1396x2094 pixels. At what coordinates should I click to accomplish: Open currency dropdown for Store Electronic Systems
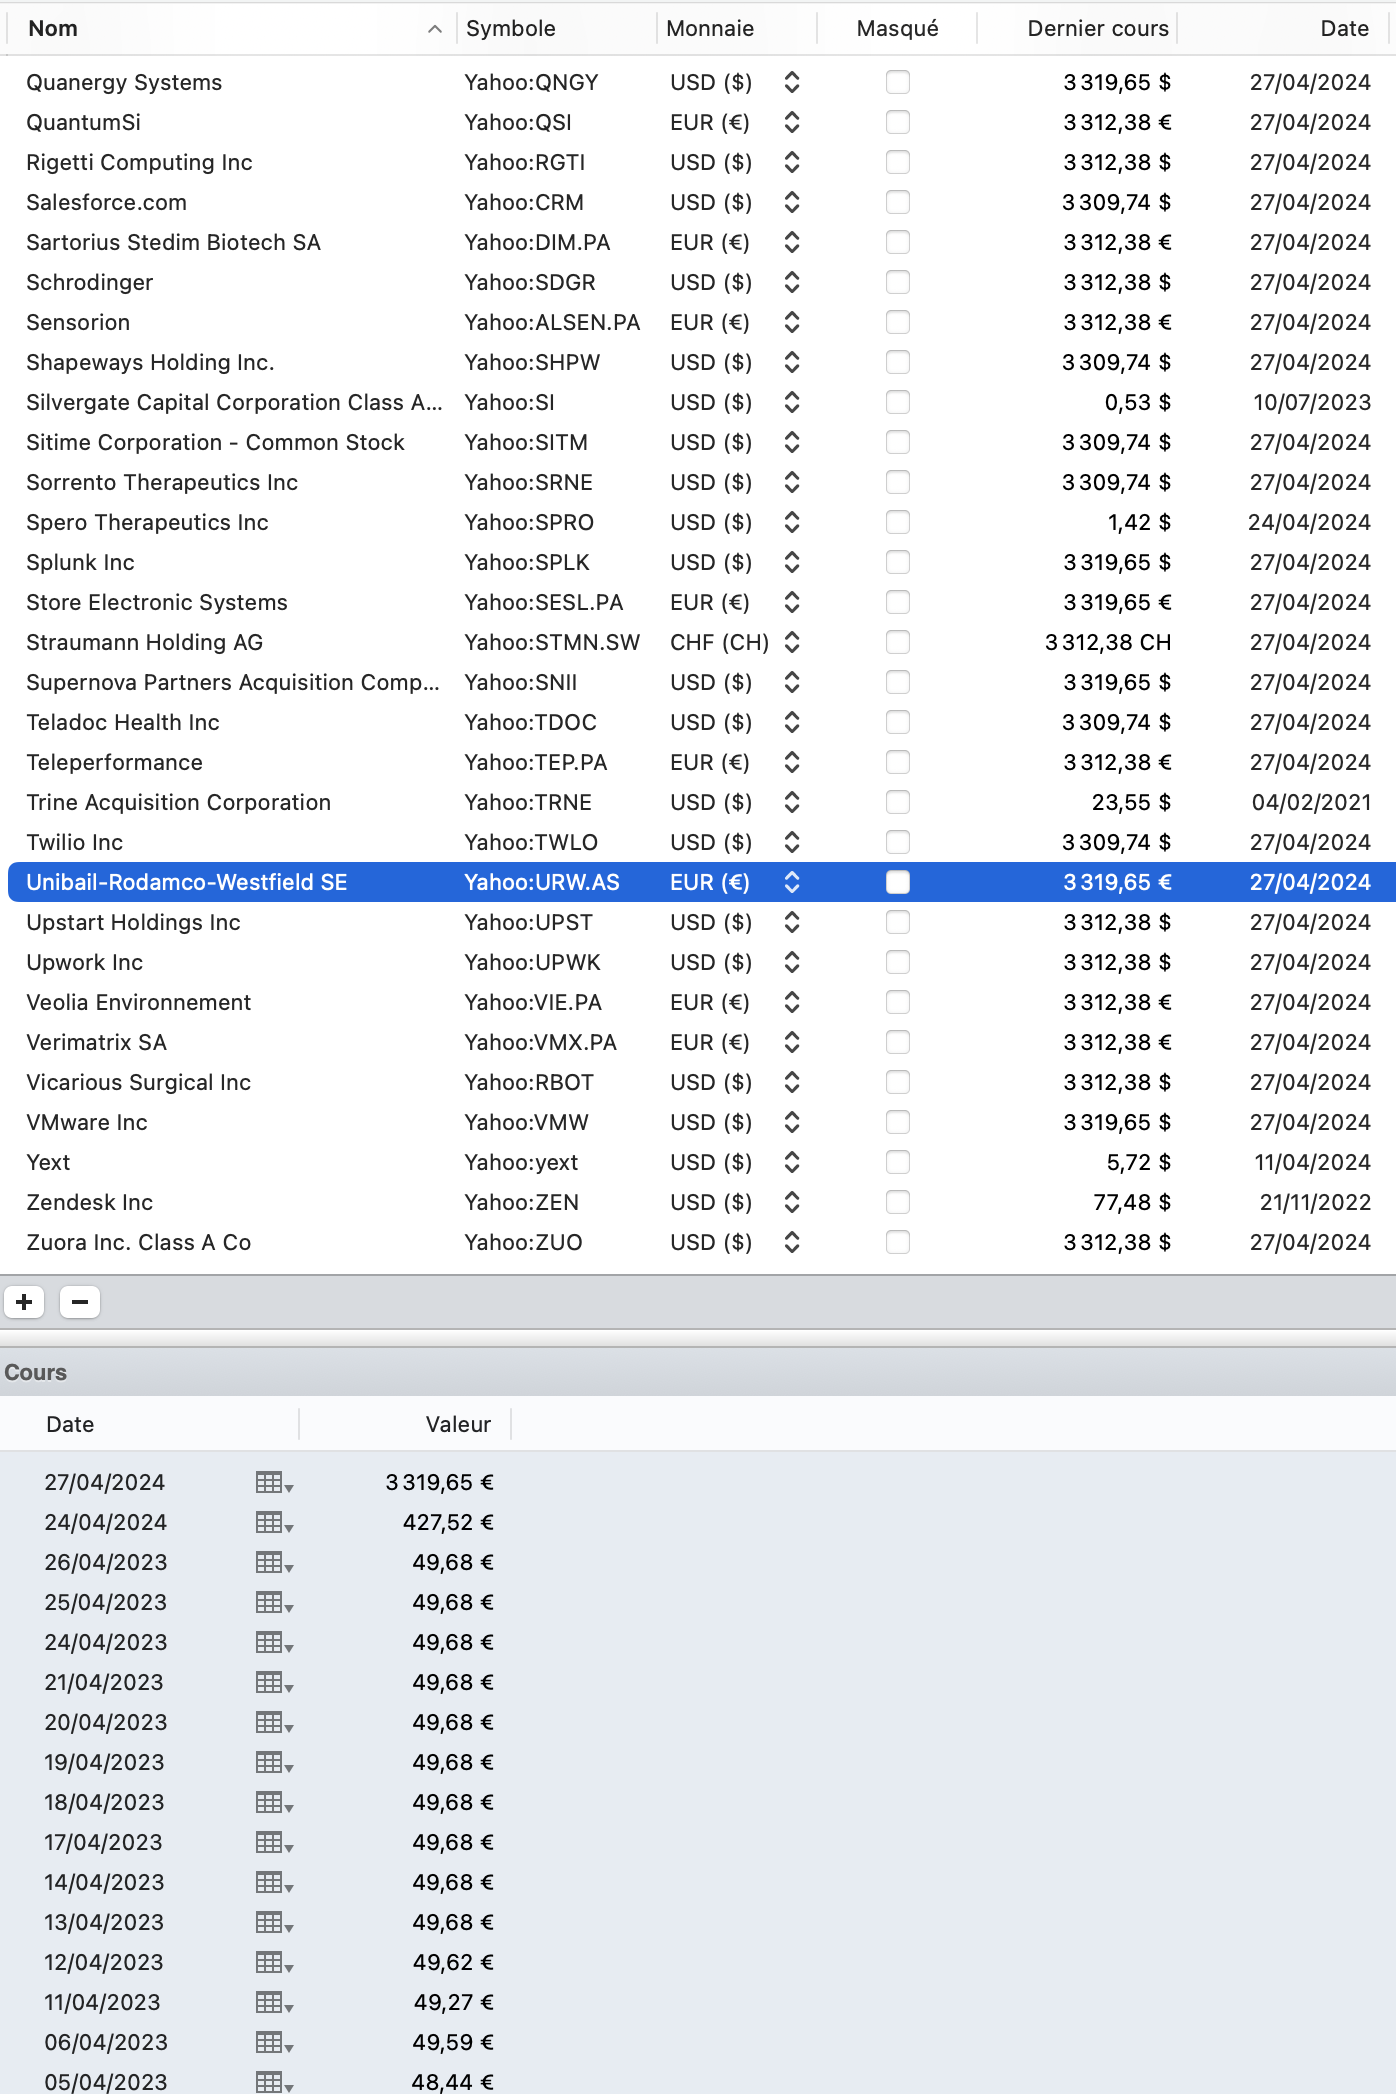(792, 602)
